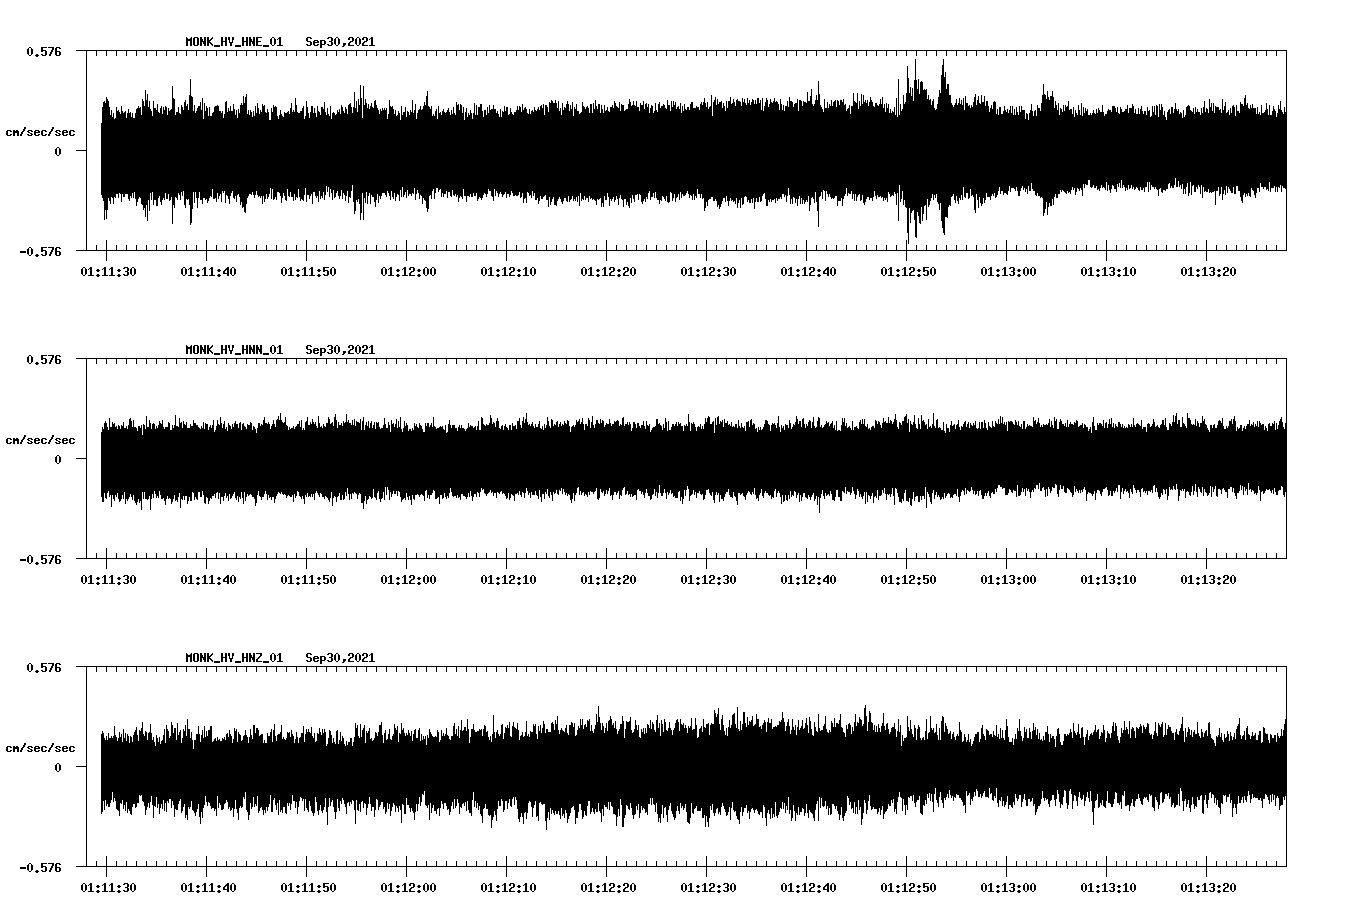
Task: Click the cm/sec/sec unit label on HNZ plot
Action: (x=40, y=748)
